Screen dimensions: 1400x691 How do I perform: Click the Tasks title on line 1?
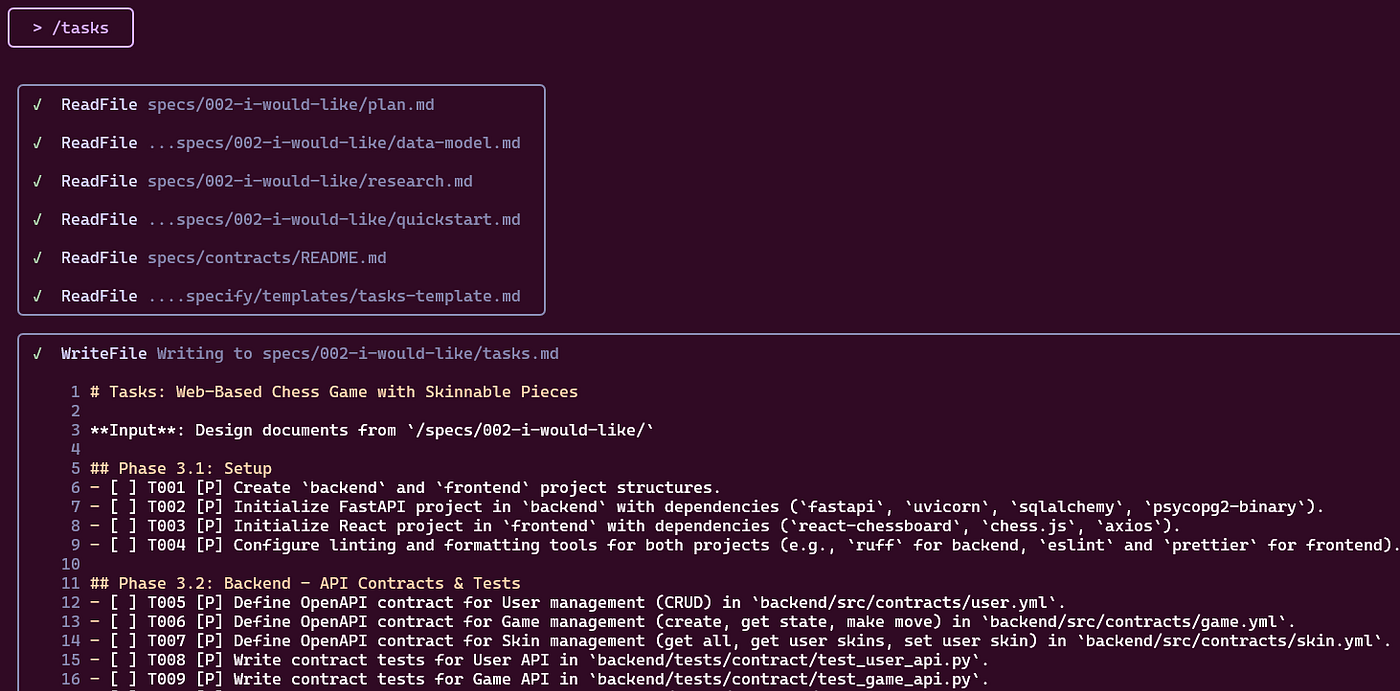[334, 392]
